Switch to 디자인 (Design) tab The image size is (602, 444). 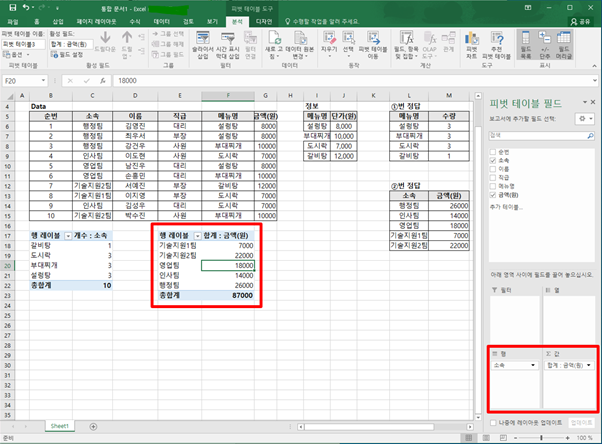pos(264,22)
